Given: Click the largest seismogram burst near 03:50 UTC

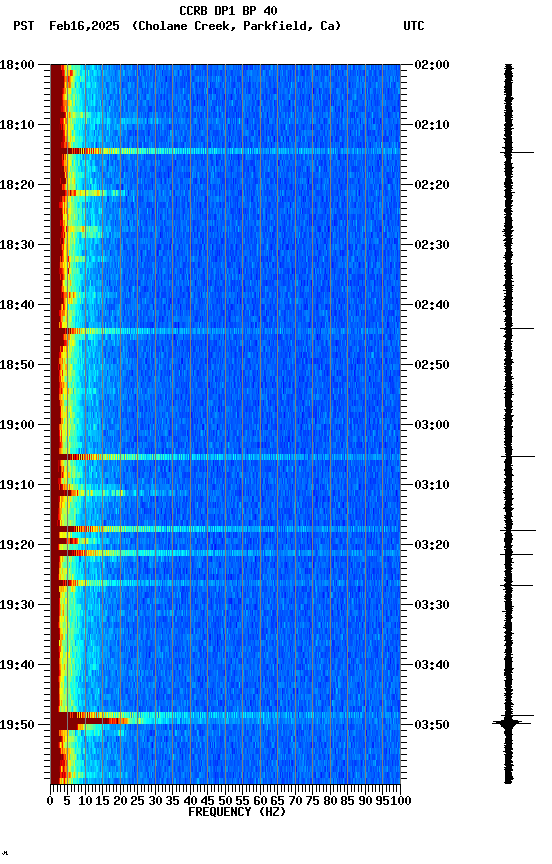Looking at the screenshot, I should pos(510,722).
